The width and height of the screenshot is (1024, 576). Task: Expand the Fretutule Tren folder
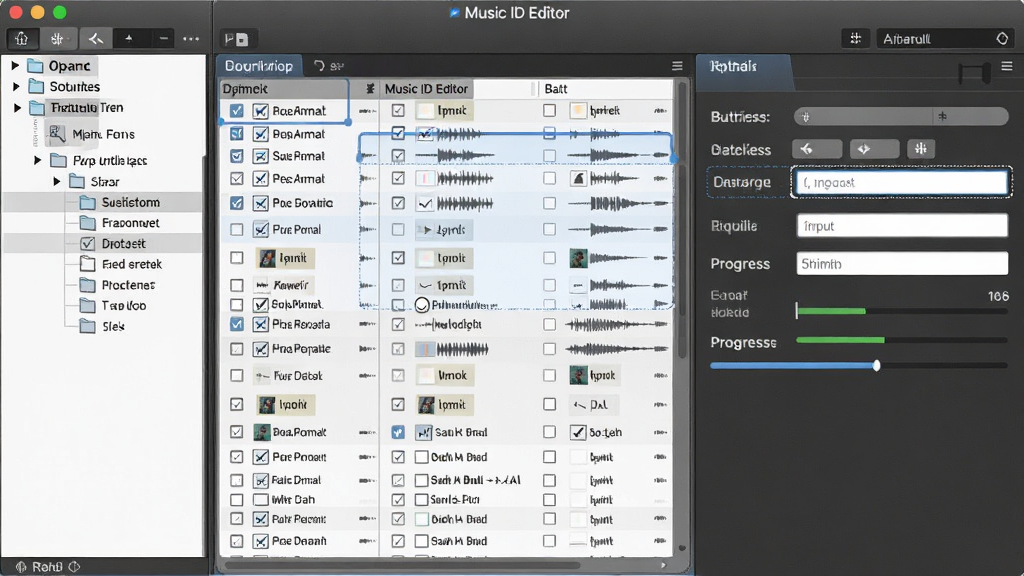point(18,108)
